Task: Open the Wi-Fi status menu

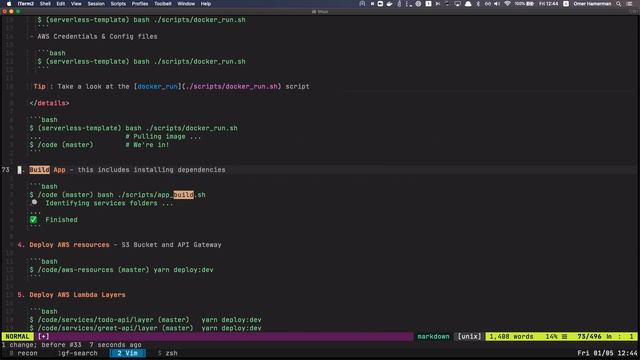Action: click(507, 4)
